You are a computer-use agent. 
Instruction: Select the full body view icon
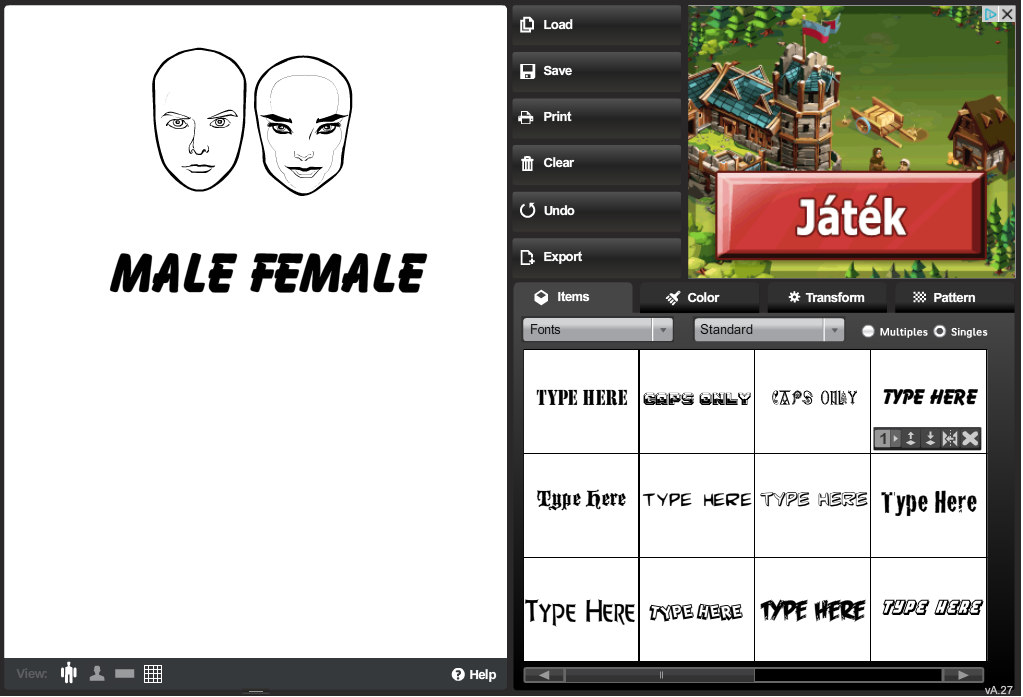(x=69, y=673)
